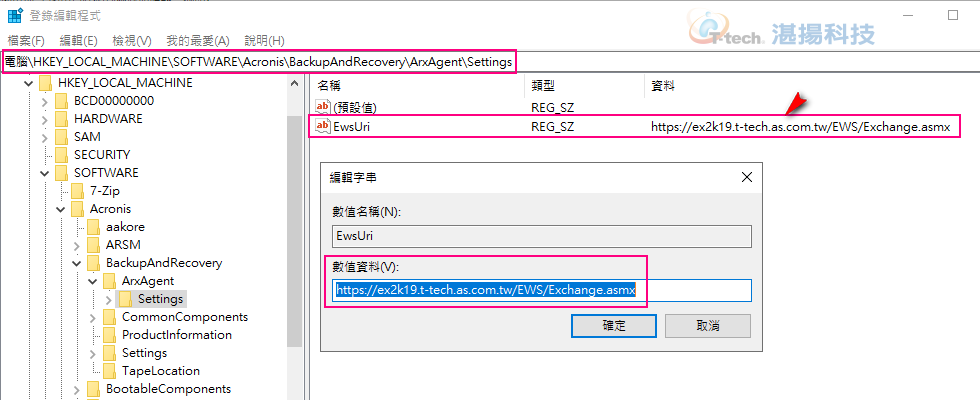Viewport: 980px width, 400px height.
Task: Expand the BootableComponents key
Action: (77, 389)
